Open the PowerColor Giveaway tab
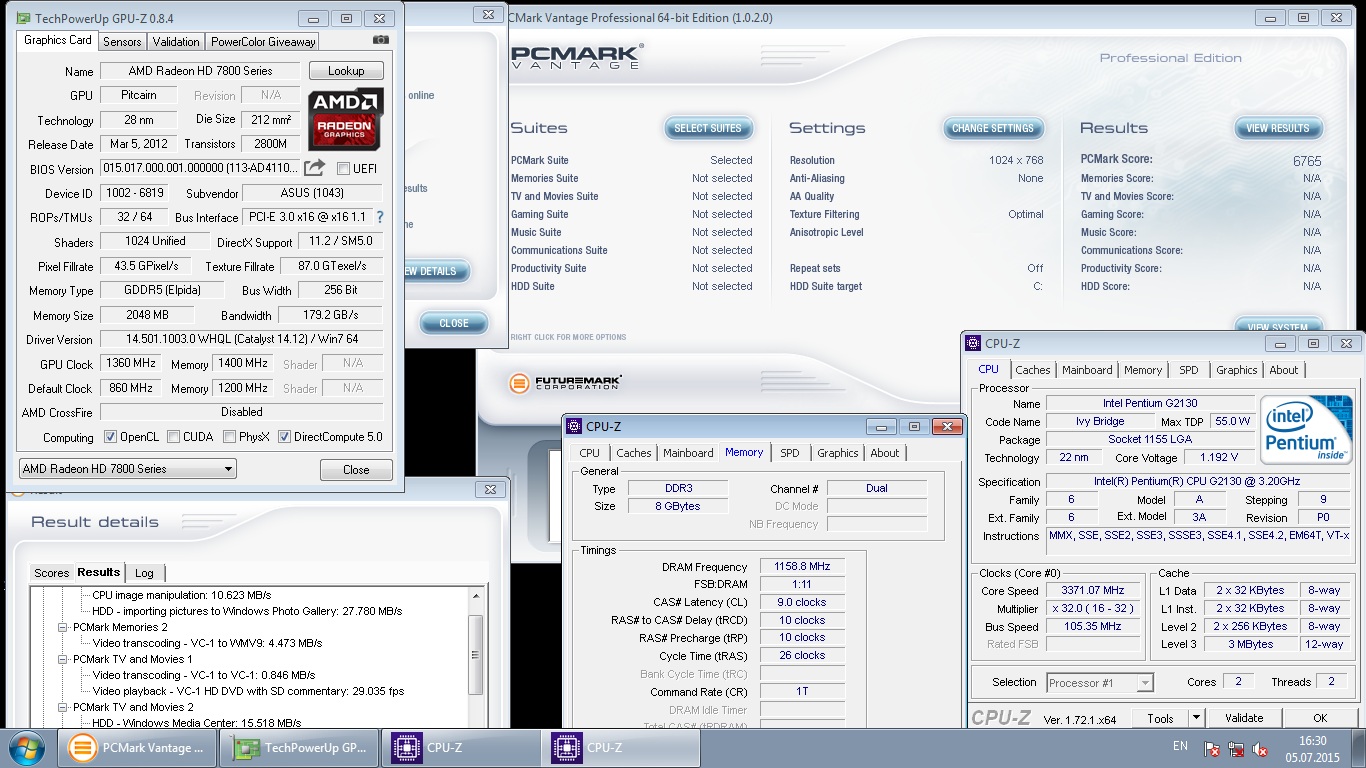This screenshot has height=768, width=1366. pyautogui.click(x=263, y=41)
